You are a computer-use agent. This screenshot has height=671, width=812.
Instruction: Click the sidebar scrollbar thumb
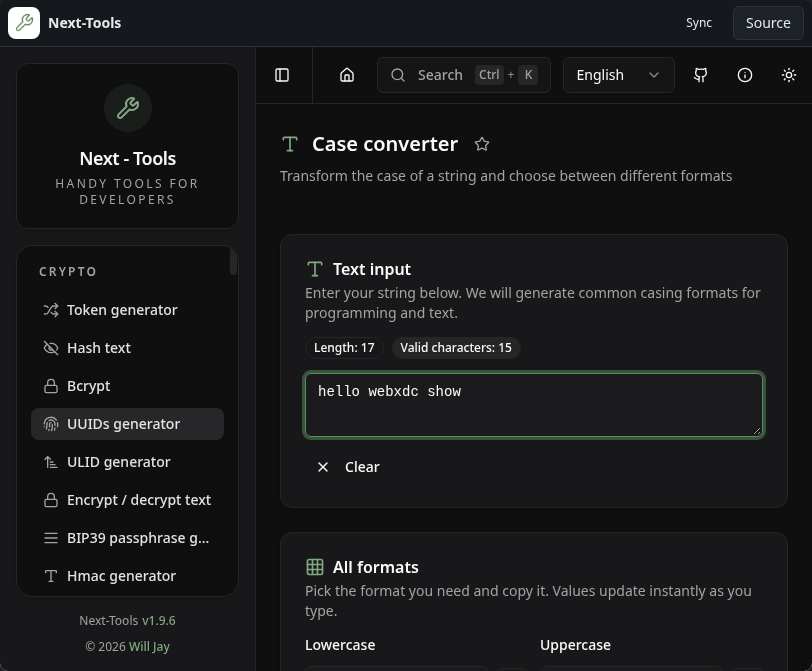pyautogui.click(x=234, y=262)
